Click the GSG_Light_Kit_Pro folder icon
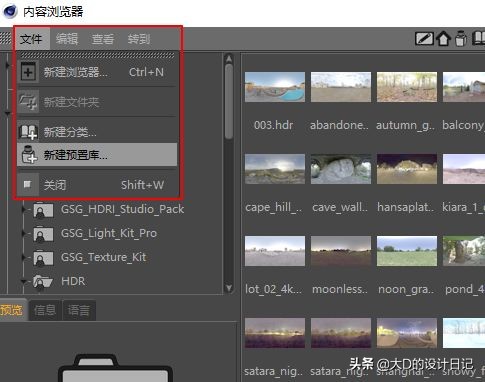 pyautogui.click(x=43, y=234)
